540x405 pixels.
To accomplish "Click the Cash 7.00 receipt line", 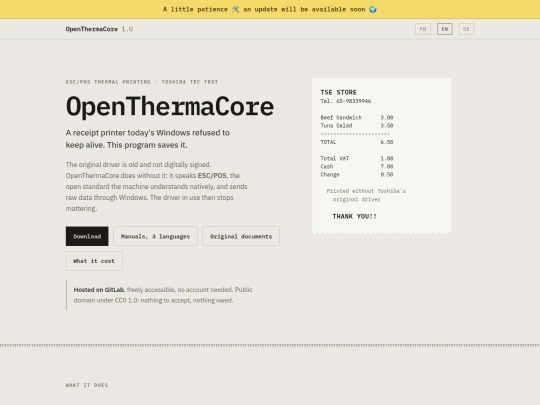I will (357, 166).
